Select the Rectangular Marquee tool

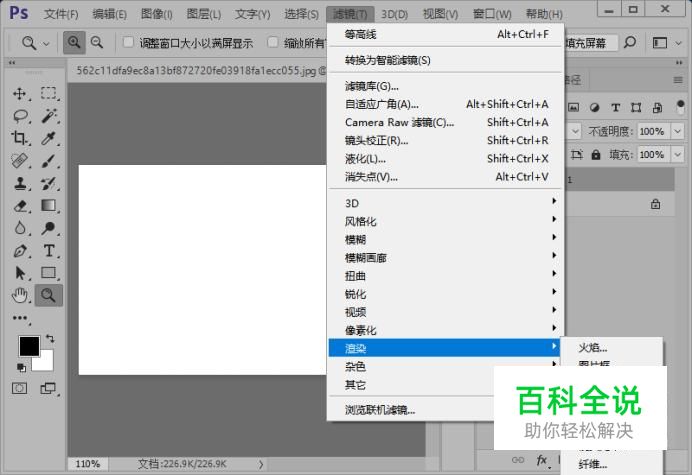tap(48, 93)
